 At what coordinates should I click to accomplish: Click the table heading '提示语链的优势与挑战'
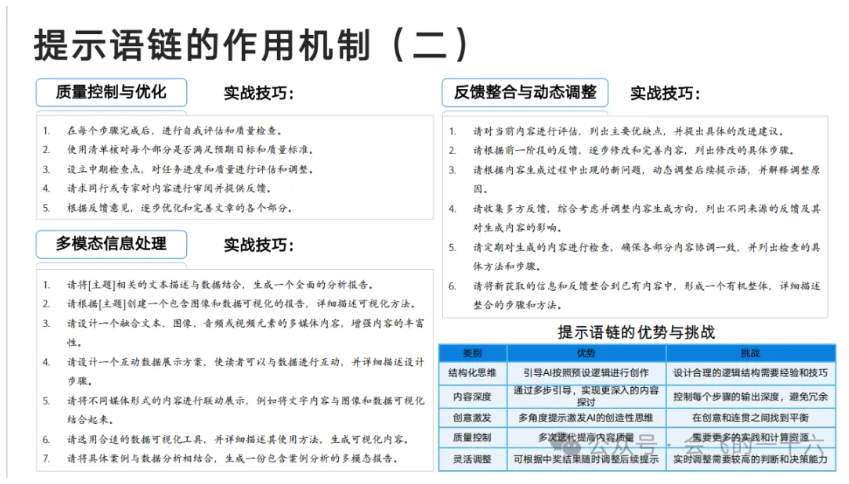[636, 332]
